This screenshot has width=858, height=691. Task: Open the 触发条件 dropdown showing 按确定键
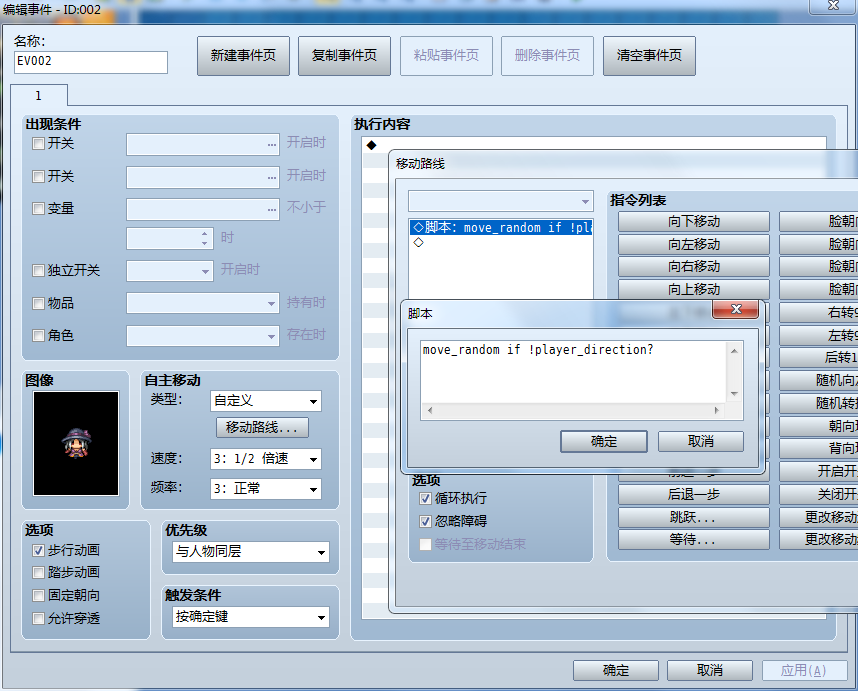pyautogui.click(x=251, y=617)
